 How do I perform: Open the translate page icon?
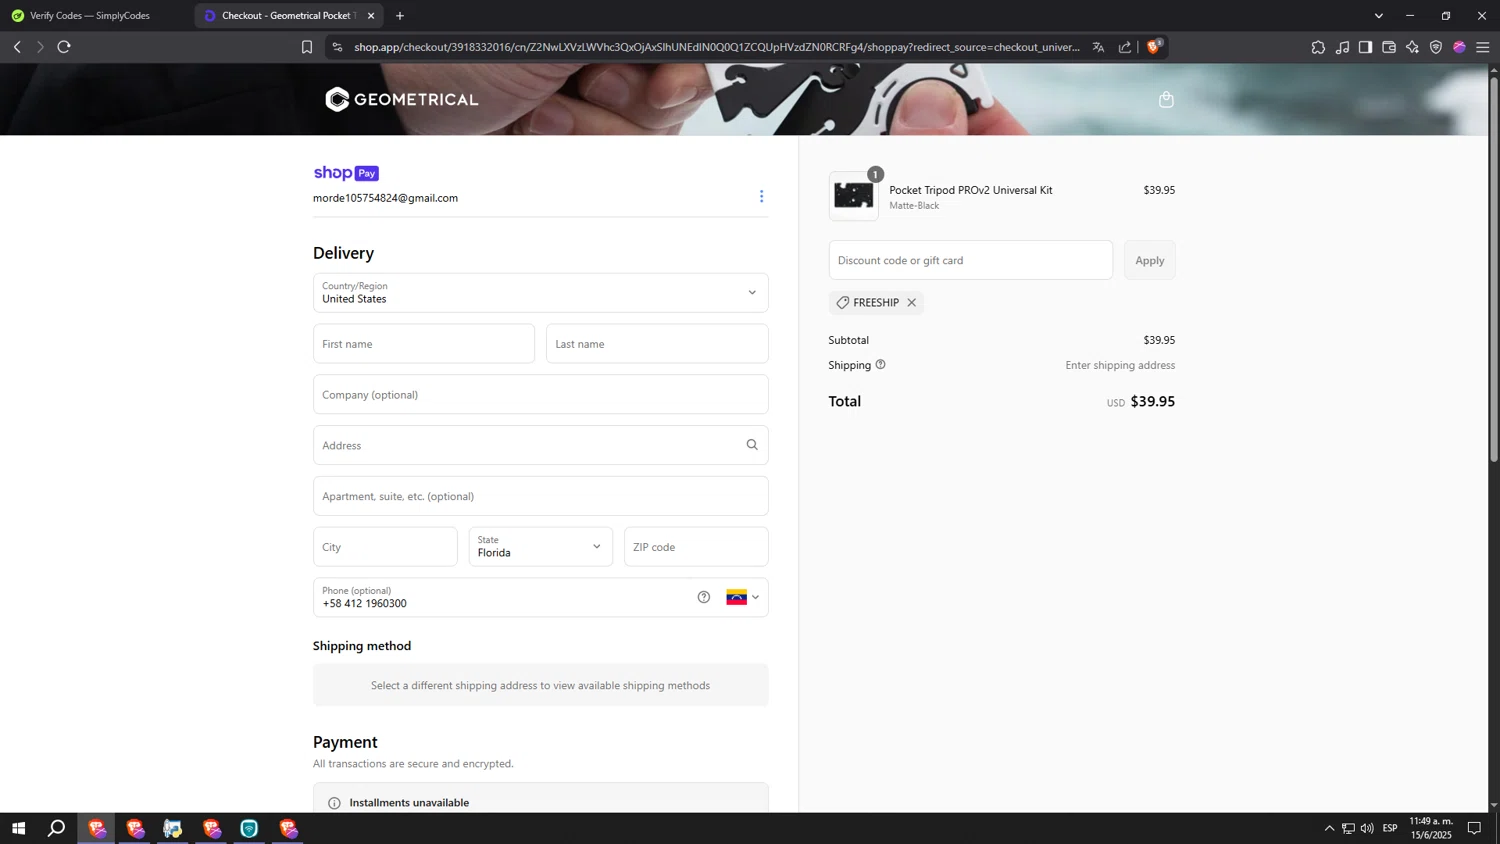point(1098,47)
